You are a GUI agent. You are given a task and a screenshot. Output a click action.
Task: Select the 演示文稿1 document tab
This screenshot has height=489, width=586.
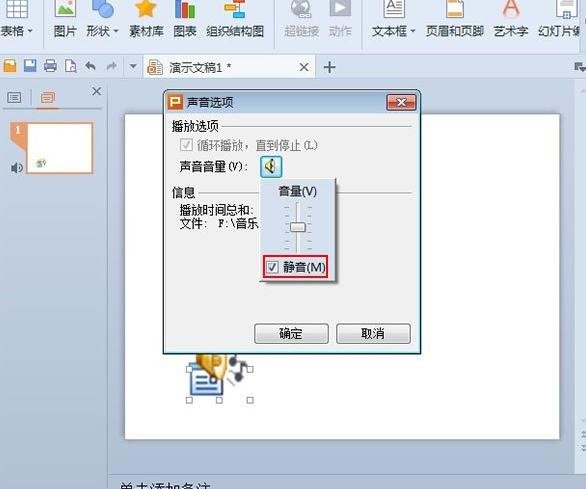tap(228, 67)
